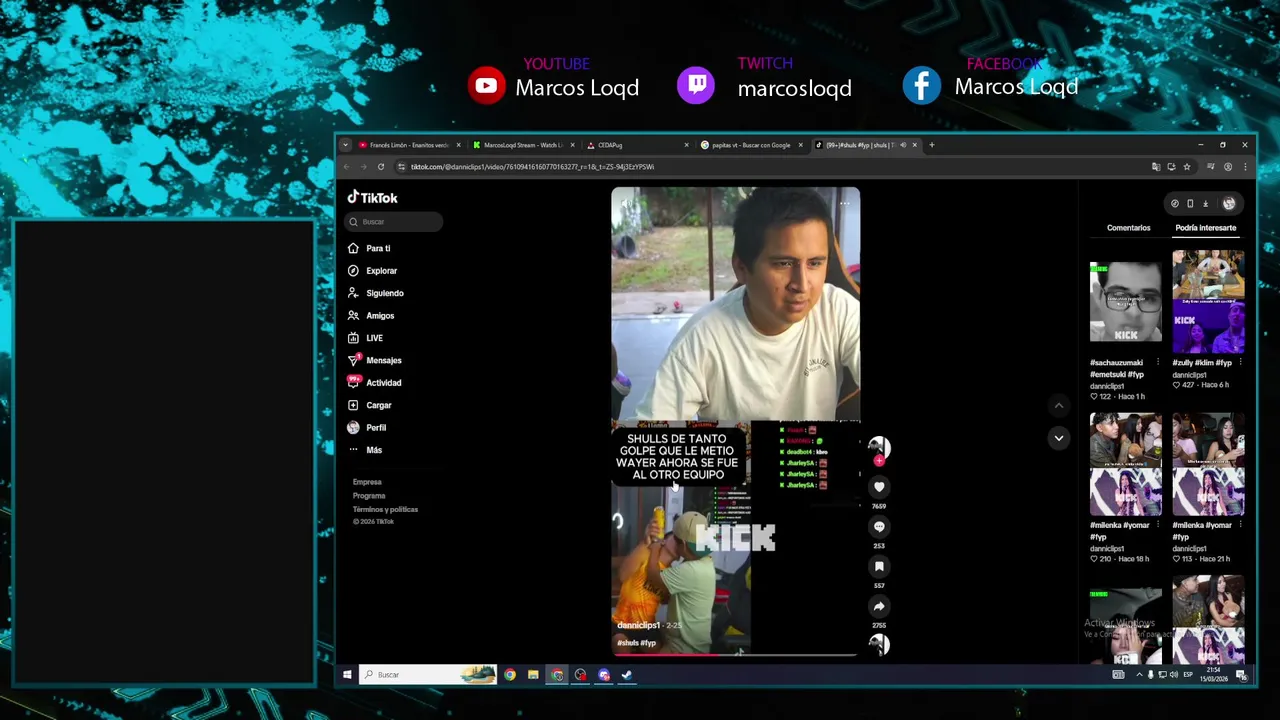The height and width of the screenshot is (720, 1280).
Task: Click Cargar to upload a video
Action: pos(370,405)
